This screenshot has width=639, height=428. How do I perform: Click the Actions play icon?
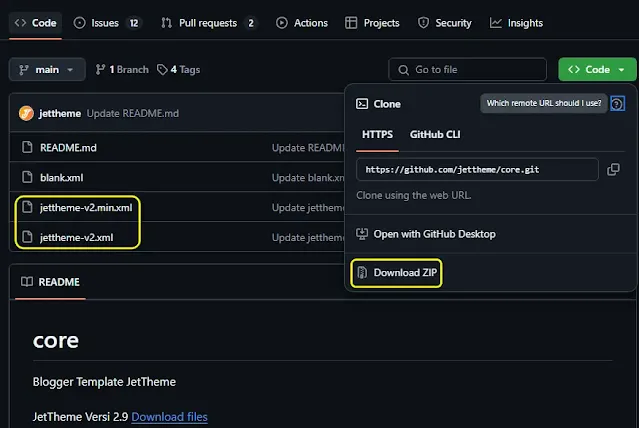pyautogui.click(x=282, y=23)
